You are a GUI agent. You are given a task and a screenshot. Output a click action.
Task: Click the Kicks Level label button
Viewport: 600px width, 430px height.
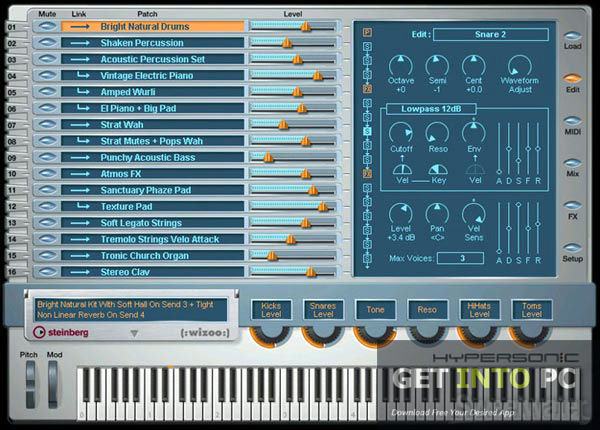pyautogui.click(x=271, y=310)
